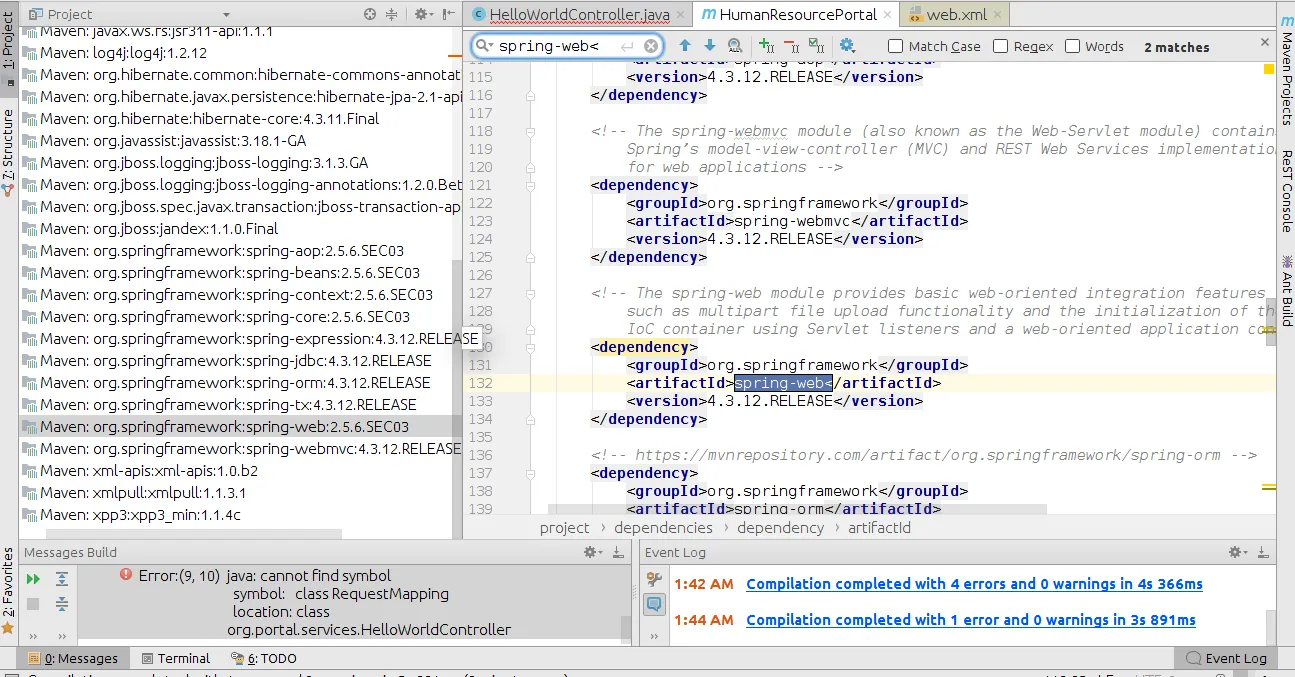Screen dimensions: 1295x677
Task: Collapse dependency block at line 130
Action: click(x=530, y=347)
